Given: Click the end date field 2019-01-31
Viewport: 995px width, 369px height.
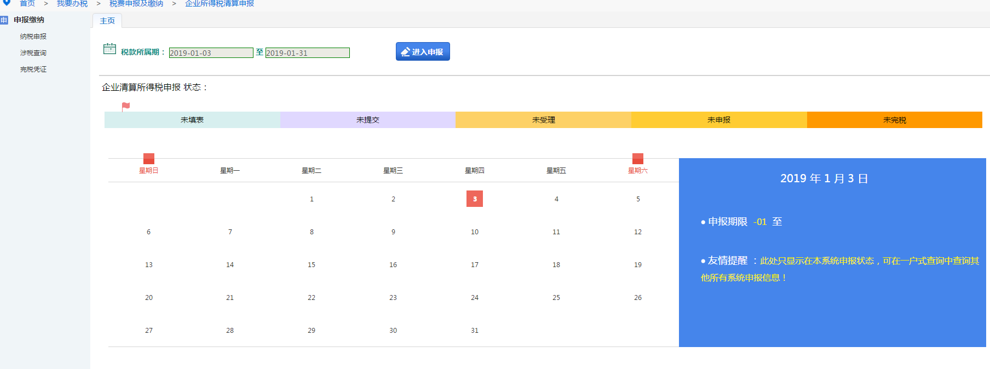Looking at the screenshot, I should tap(307, 53).
